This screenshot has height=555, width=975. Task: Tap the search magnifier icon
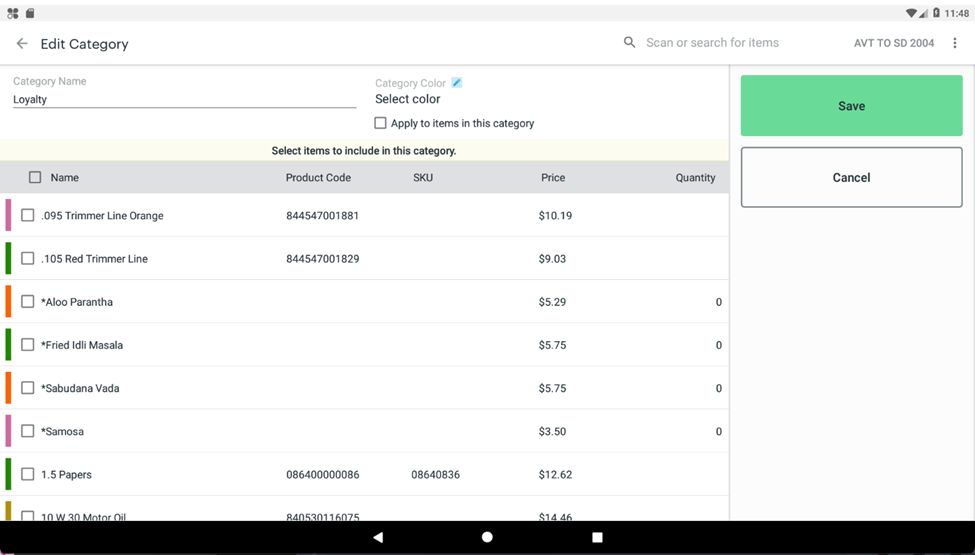click(629, 42)
